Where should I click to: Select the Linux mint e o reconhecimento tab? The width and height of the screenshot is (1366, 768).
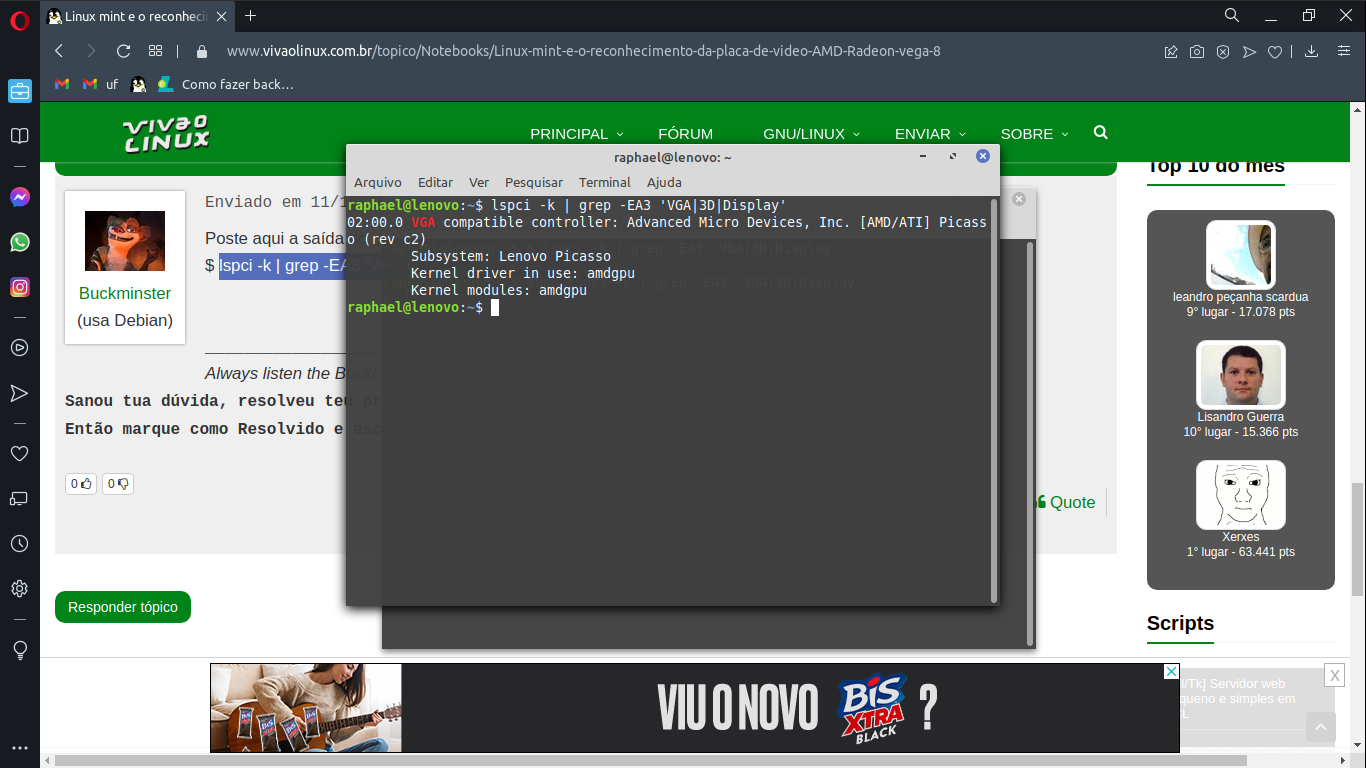tap(136, 16)
